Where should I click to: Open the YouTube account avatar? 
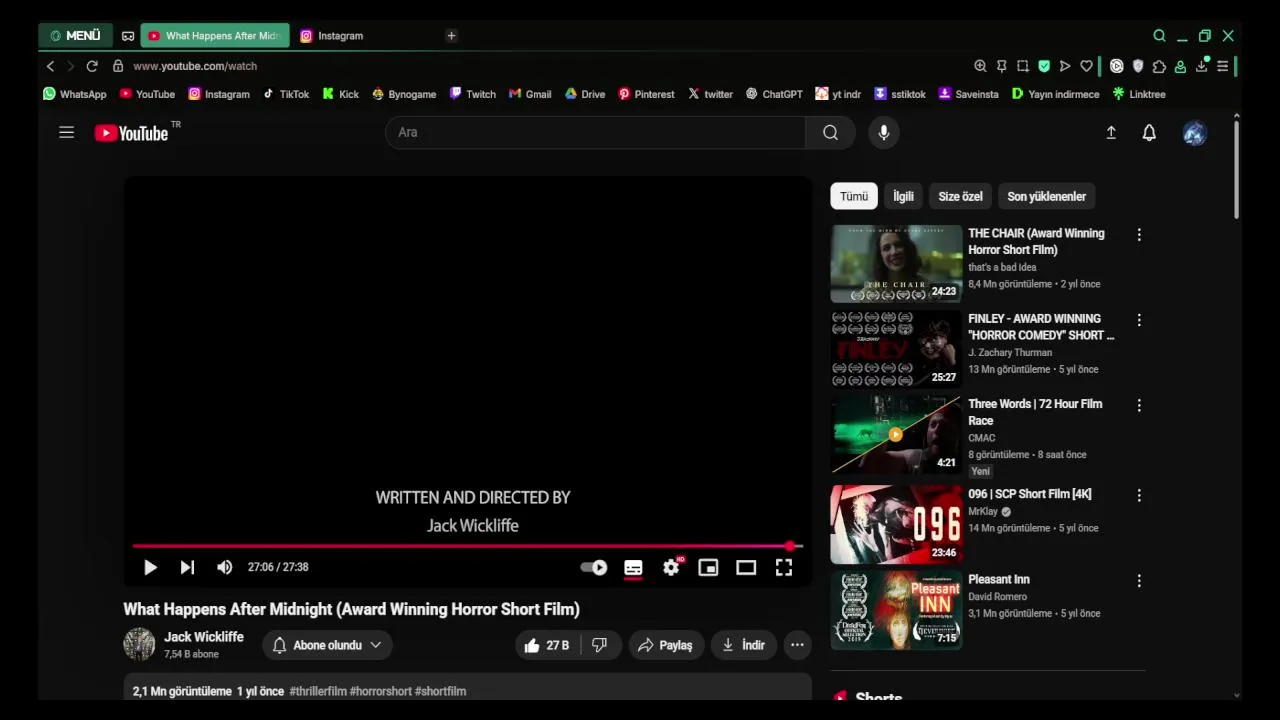coord(1194,133)
